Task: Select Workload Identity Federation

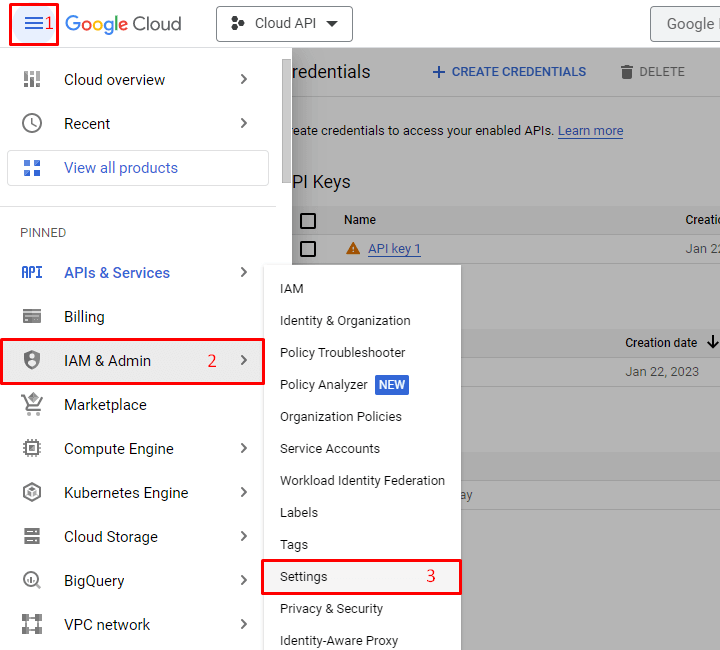Action: click(362, 481)
